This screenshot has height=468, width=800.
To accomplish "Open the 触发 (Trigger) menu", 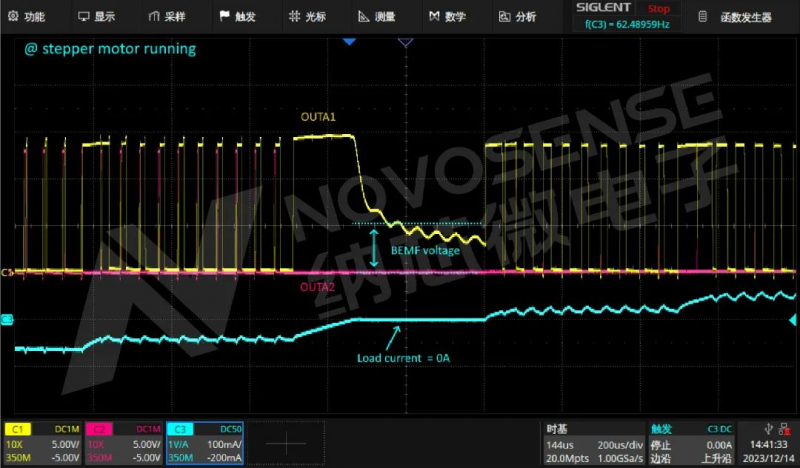I will [236, 16].
